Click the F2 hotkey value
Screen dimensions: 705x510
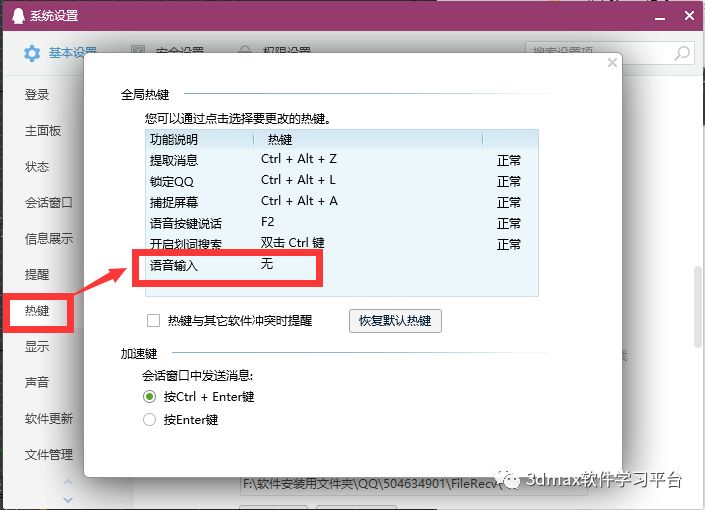(267, 222)
